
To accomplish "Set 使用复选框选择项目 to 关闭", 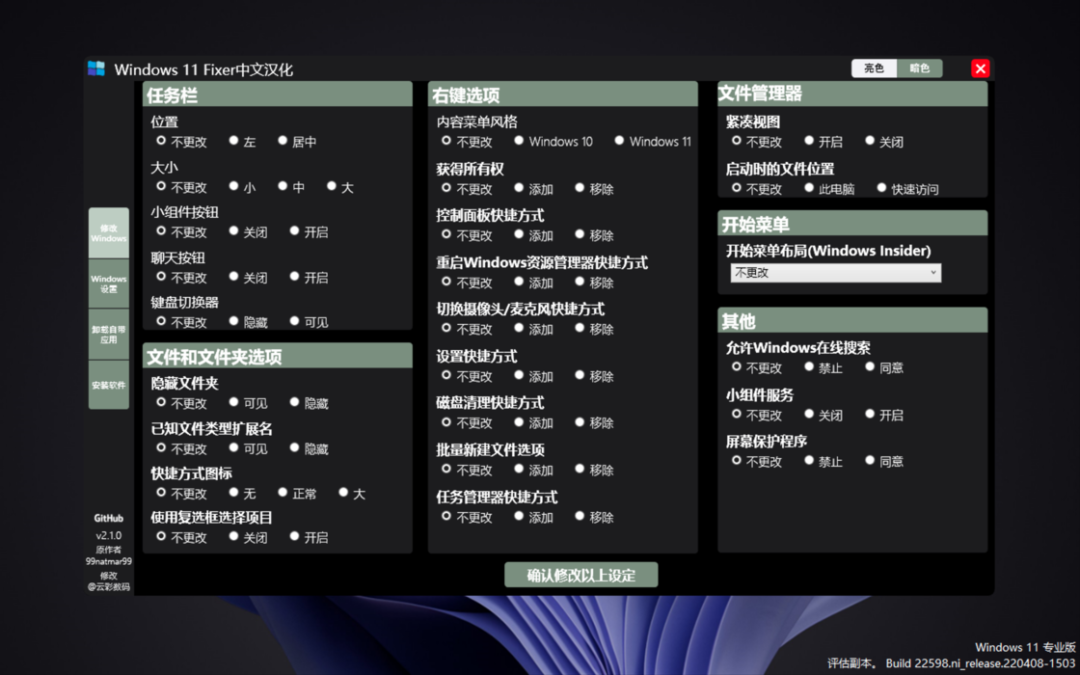I will pos(249,537).
